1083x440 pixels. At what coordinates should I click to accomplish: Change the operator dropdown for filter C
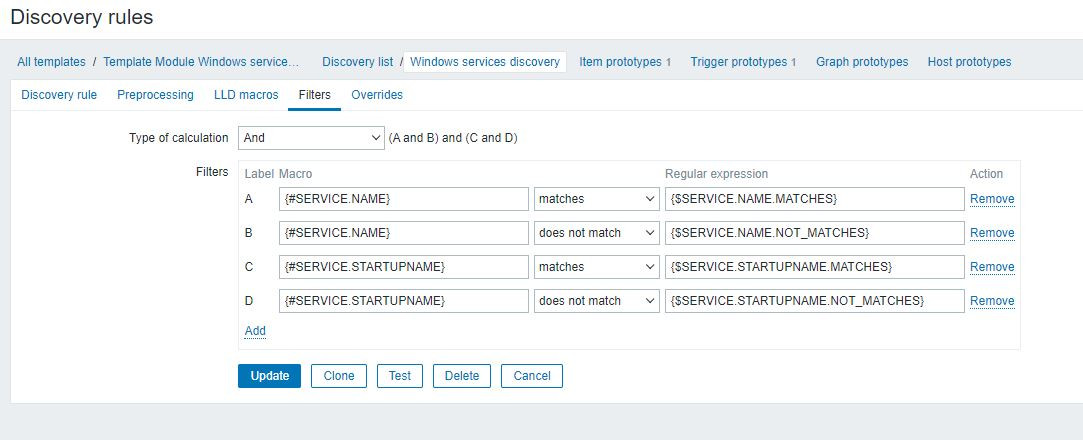tap(595, 267)
